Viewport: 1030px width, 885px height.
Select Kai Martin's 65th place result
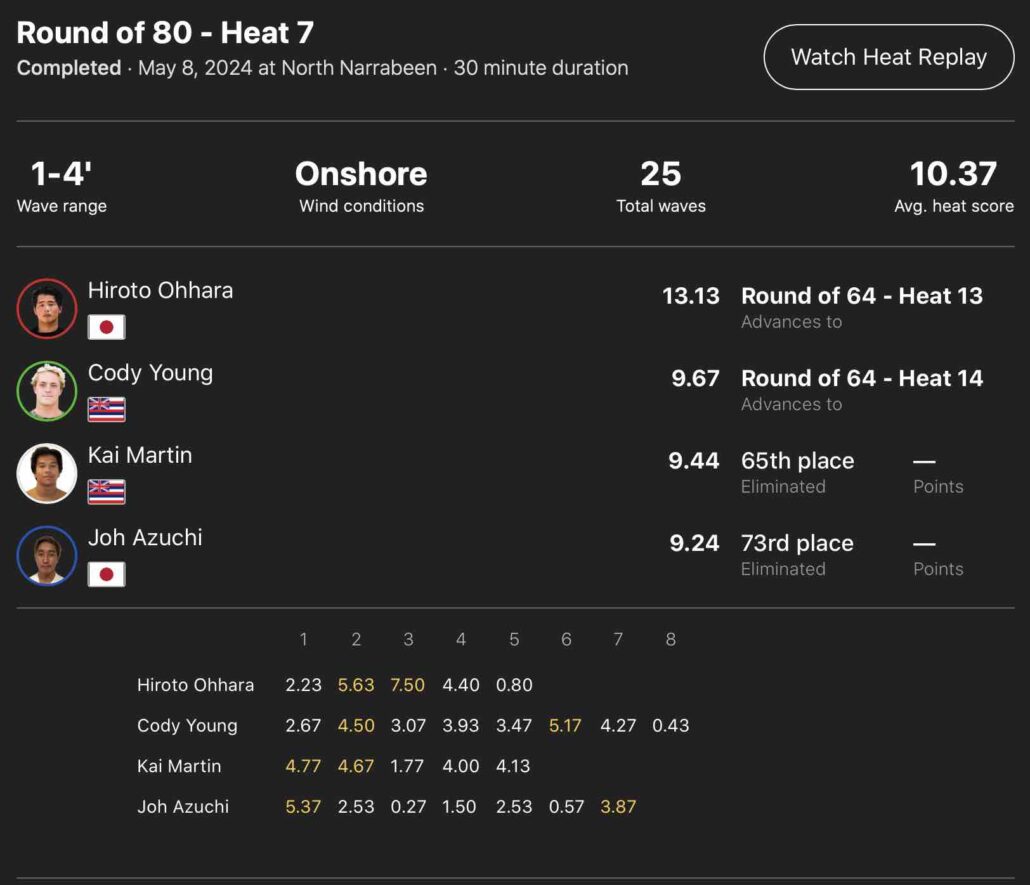click(x=797, y=461)
